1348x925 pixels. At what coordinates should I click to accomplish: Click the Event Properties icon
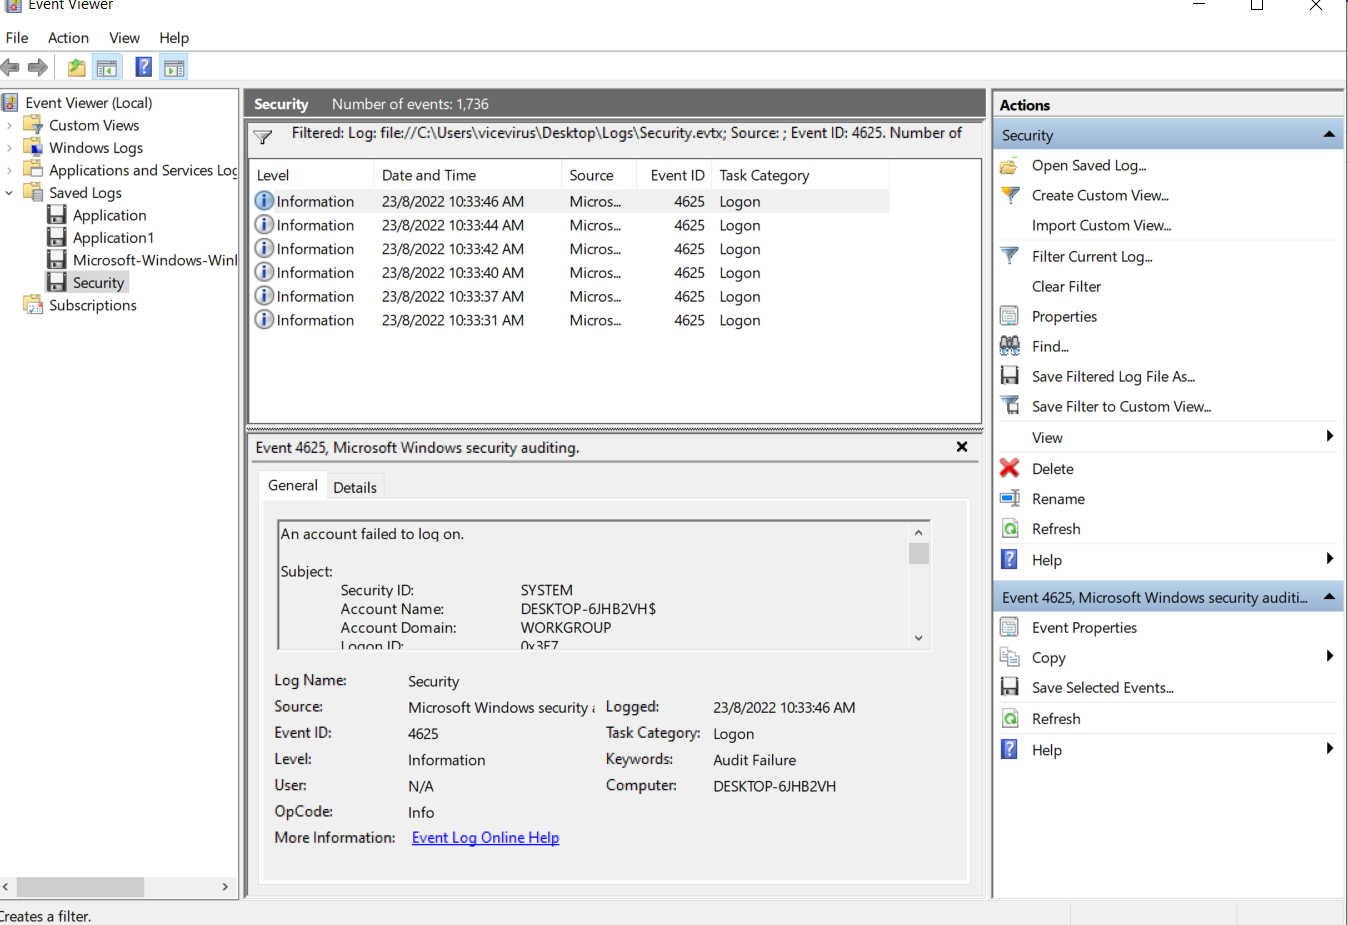pyautogui.click(x=1010, y=627)
